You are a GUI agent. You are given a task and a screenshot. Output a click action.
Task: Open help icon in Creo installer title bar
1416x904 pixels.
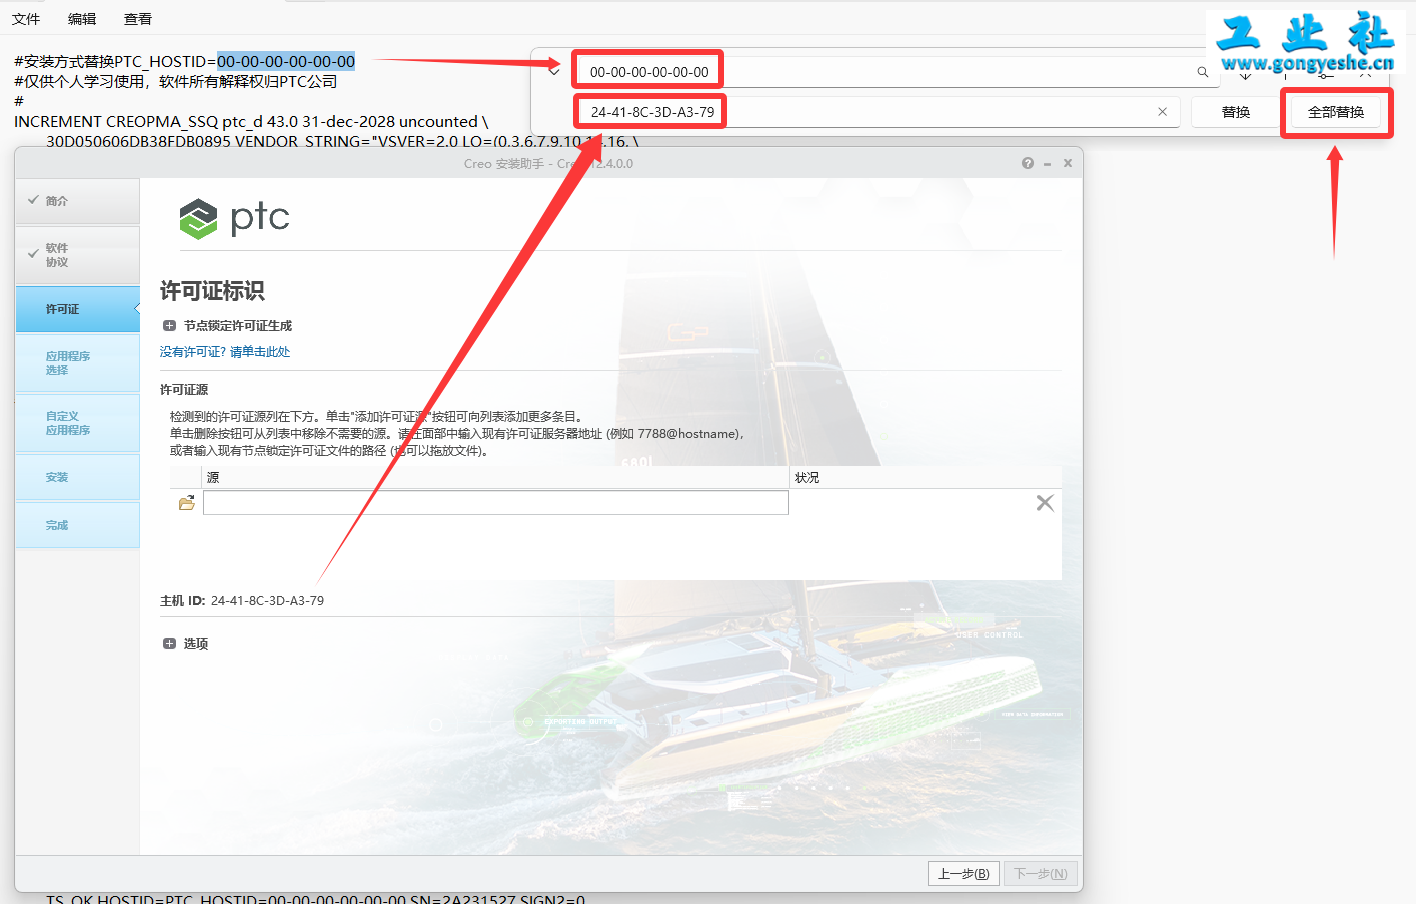click(x=1028, y=163)
